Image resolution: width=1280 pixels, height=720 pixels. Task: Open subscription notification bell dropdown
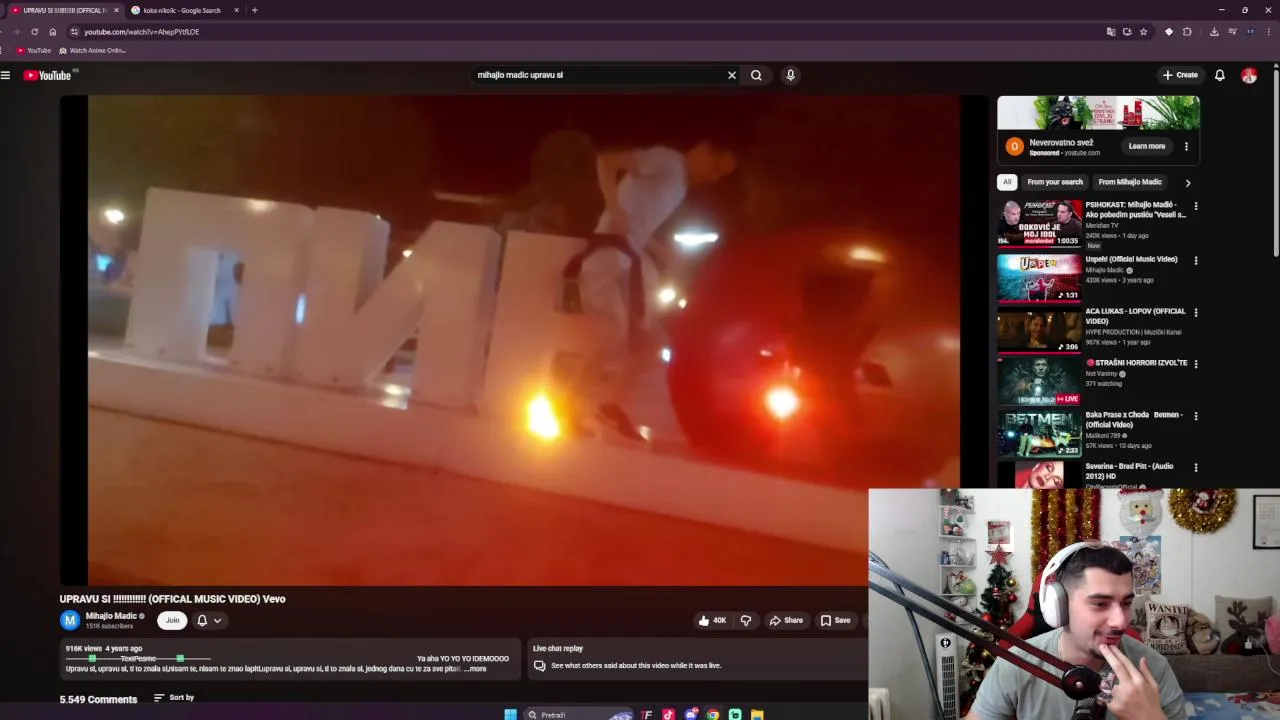[209, 620]
